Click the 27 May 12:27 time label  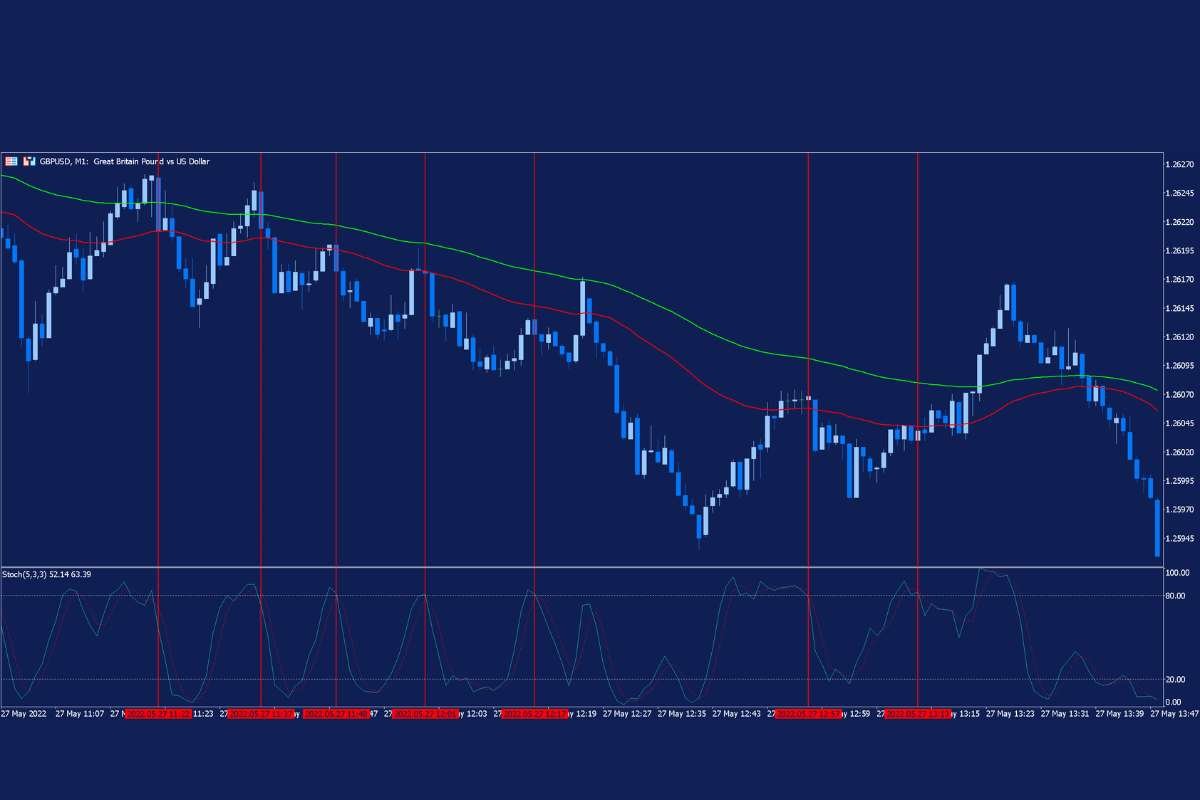click(x=628, y=714)
